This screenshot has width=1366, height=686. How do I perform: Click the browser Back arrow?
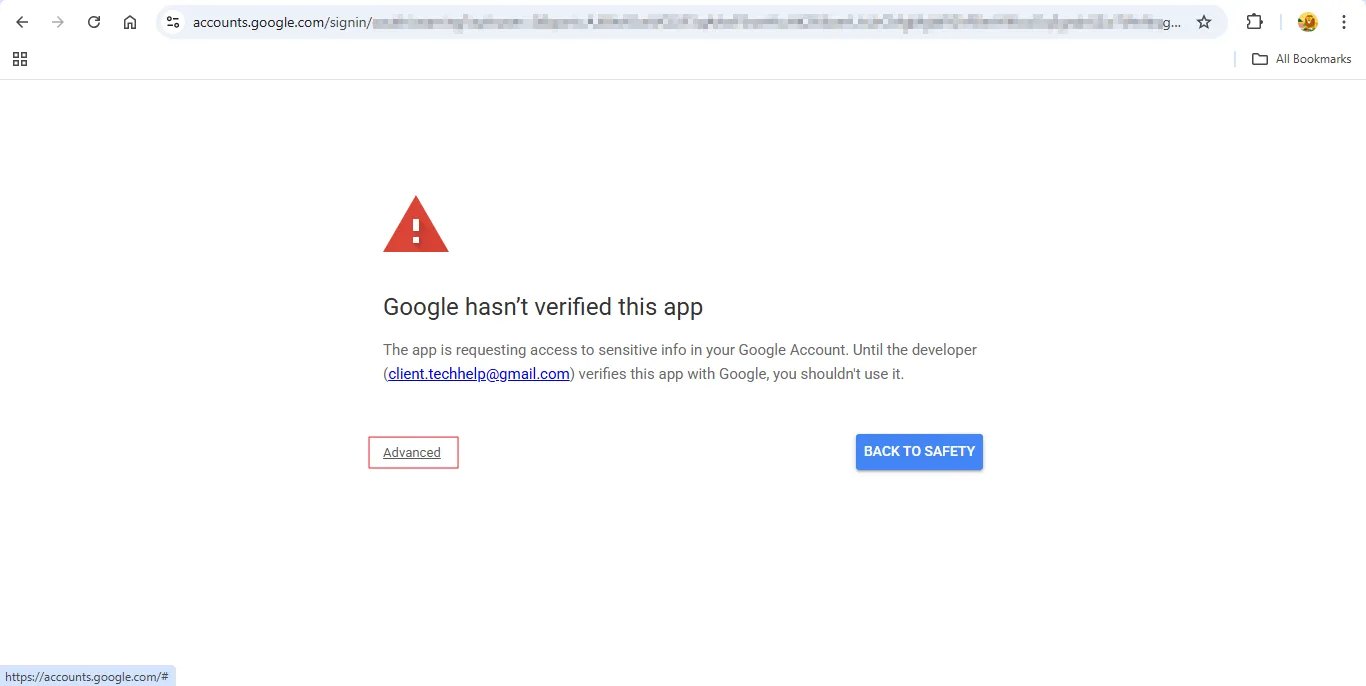[22, 22]
